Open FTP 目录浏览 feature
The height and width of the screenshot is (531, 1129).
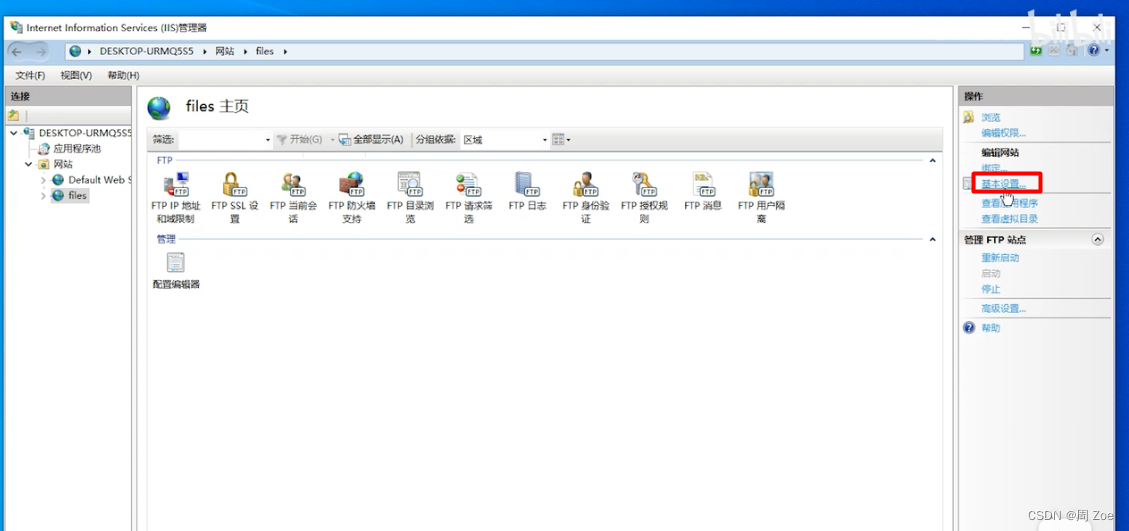coord(410,197)
